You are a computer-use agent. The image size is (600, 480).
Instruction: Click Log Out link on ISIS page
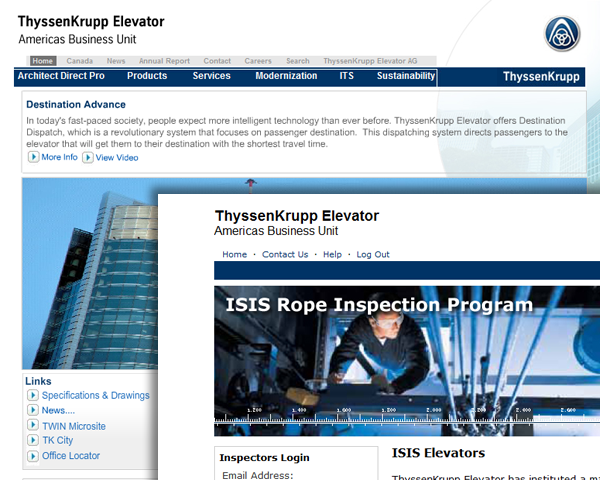pyautogui.click(x=373, y=255)
